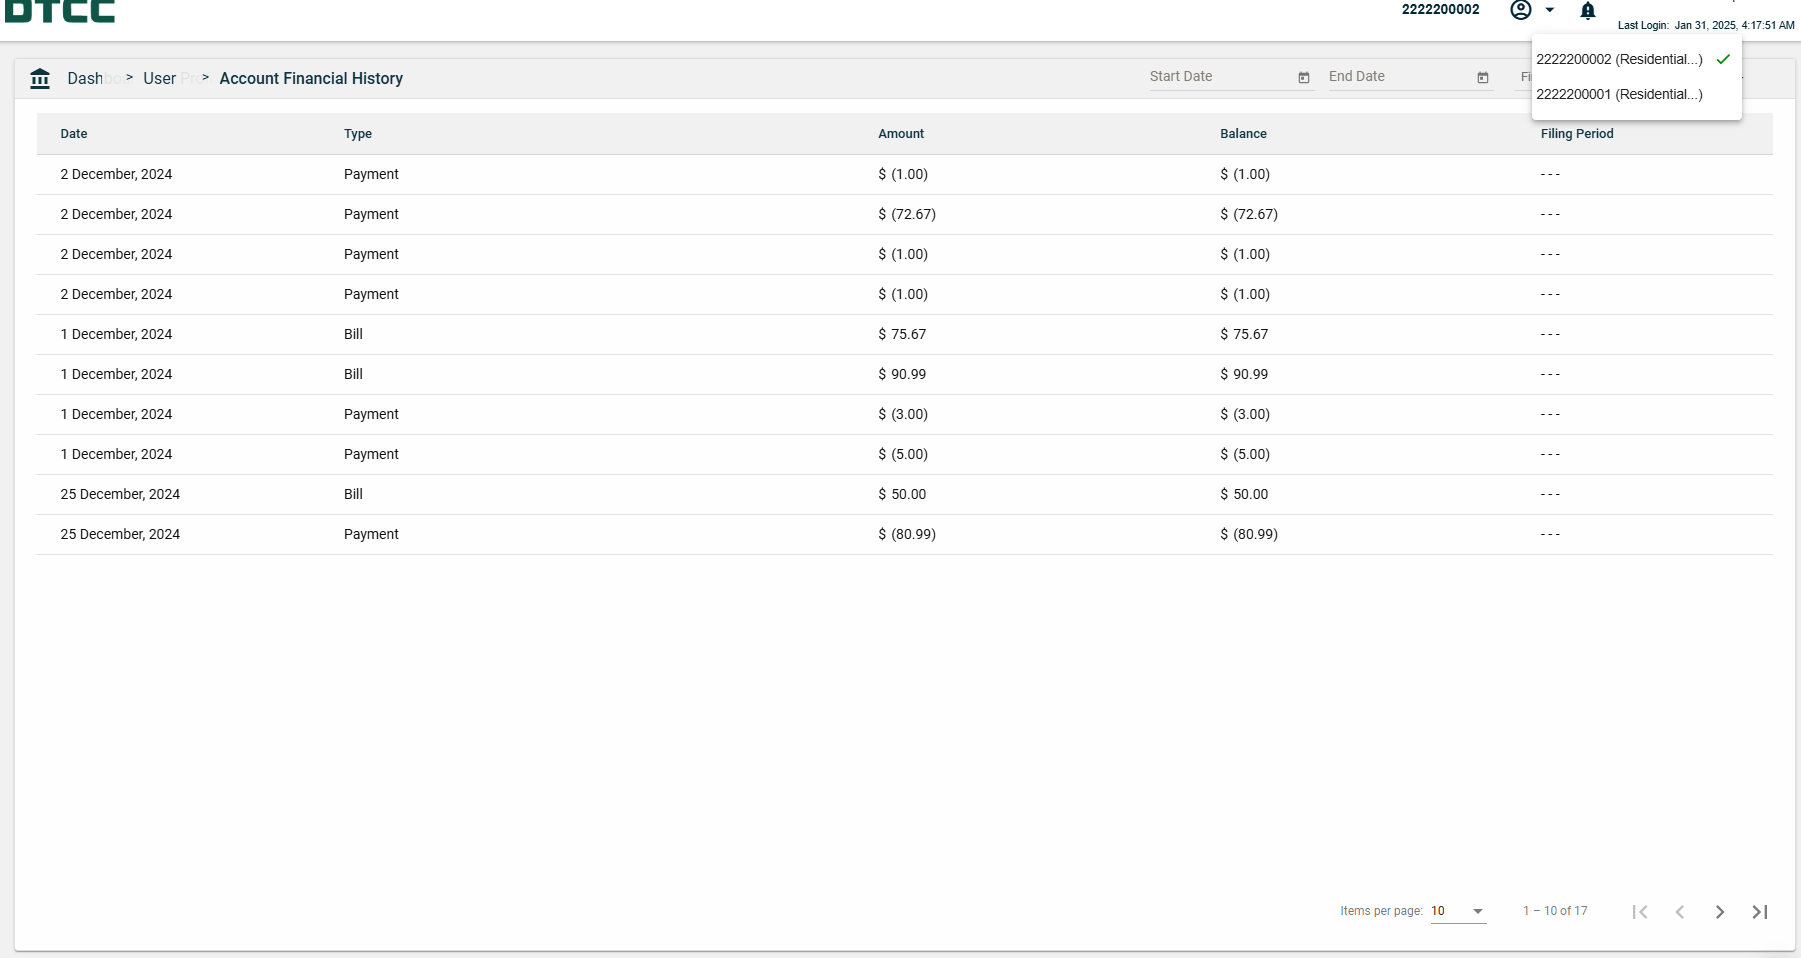Select account 2222200001 from the account list
Image resolution: width=1801 pixels, height=958 pixels.
point(1619,95)
